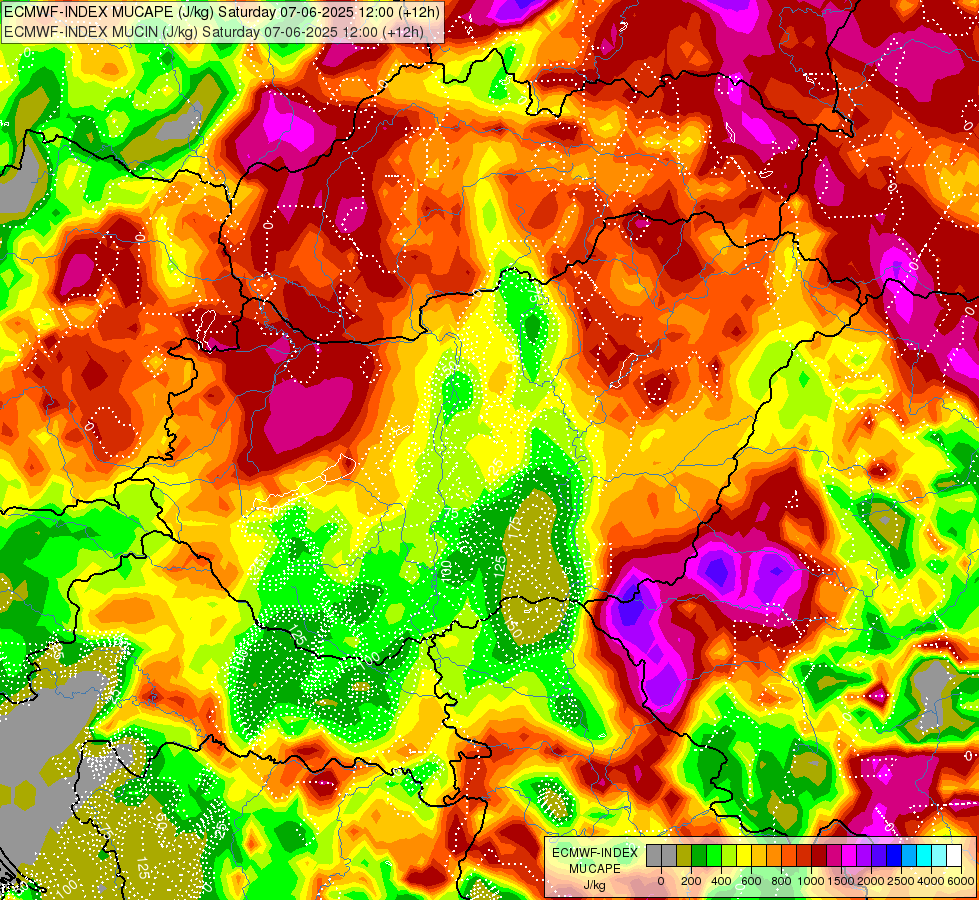Image resolution: width=979 pixels, height=900 pixels.
Task: Pick the sky blue legend swatch
Action: coord(910,855)
